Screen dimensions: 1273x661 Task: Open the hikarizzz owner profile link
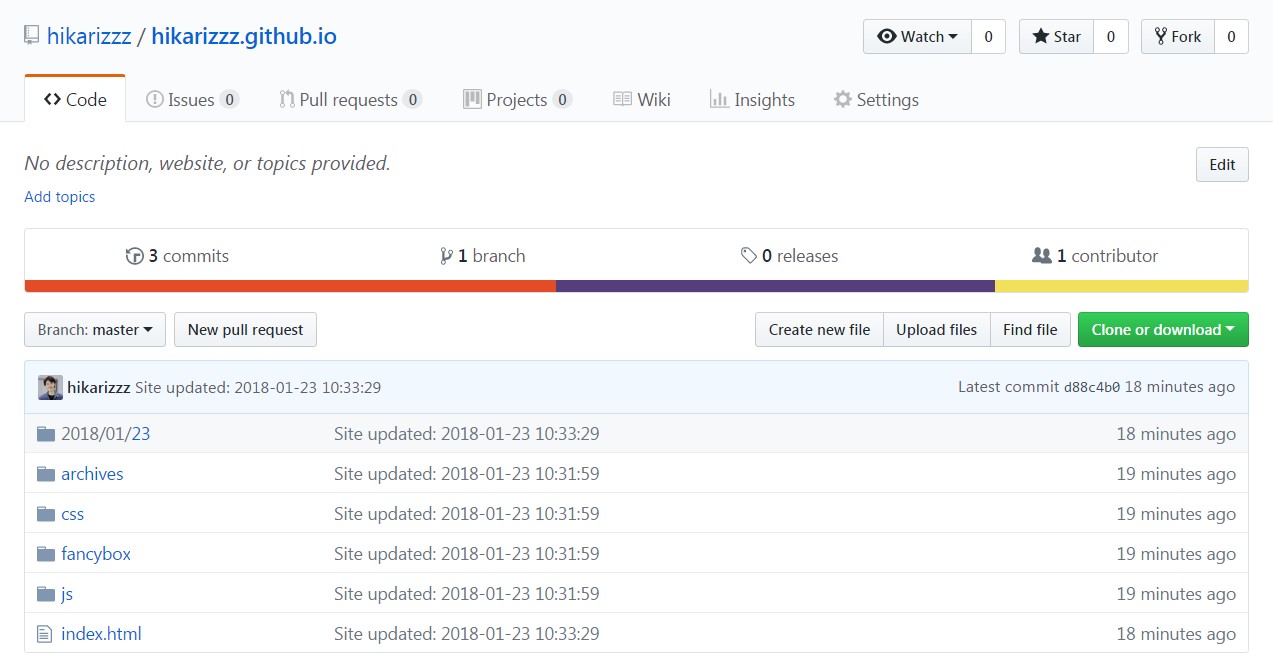(90, 37)
